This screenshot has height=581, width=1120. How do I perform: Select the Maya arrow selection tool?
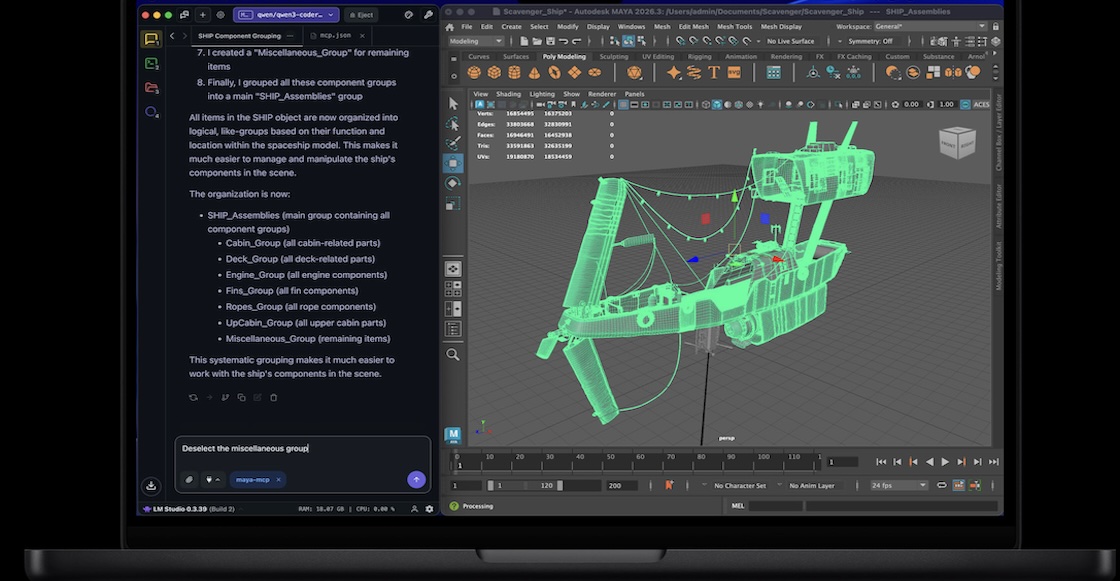point(453,104)
